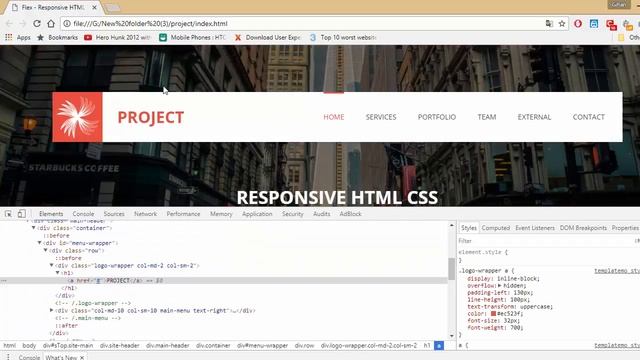Open the Styles sidebar tab
Screen dimensions: 640x360
[x=469, y=228]
